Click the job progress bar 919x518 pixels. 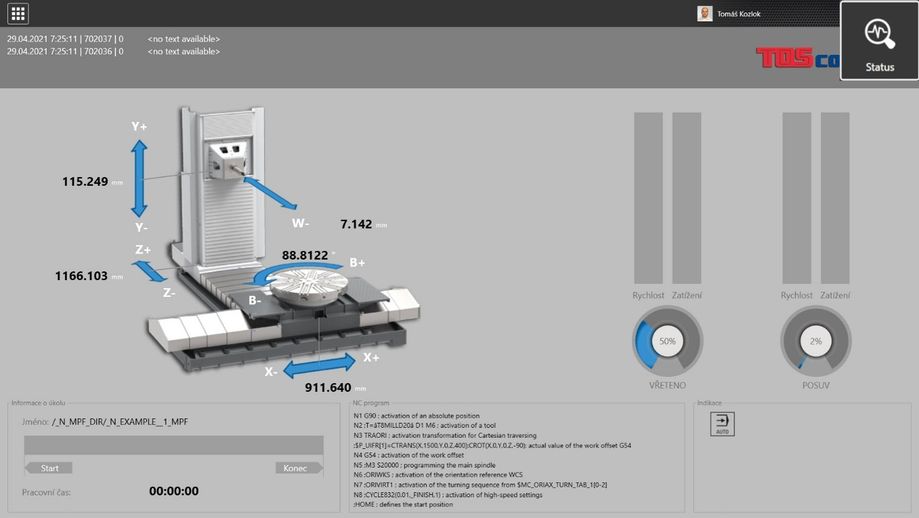[174, 446]
